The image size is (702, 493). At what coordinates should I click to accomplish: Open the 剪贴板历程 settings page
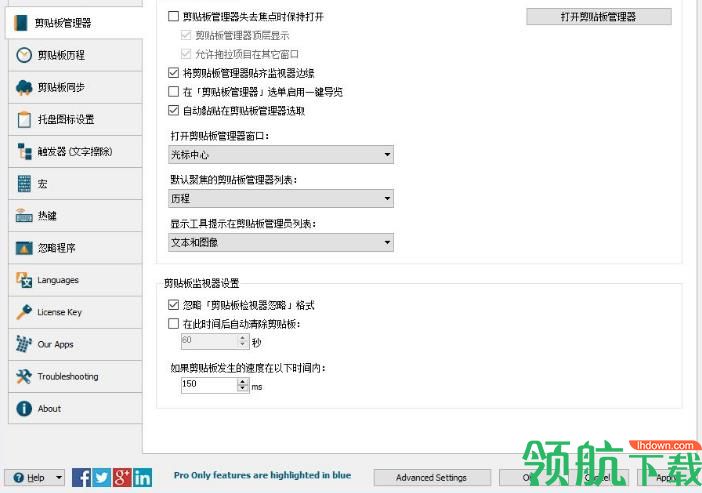click(x=75, y=55)
